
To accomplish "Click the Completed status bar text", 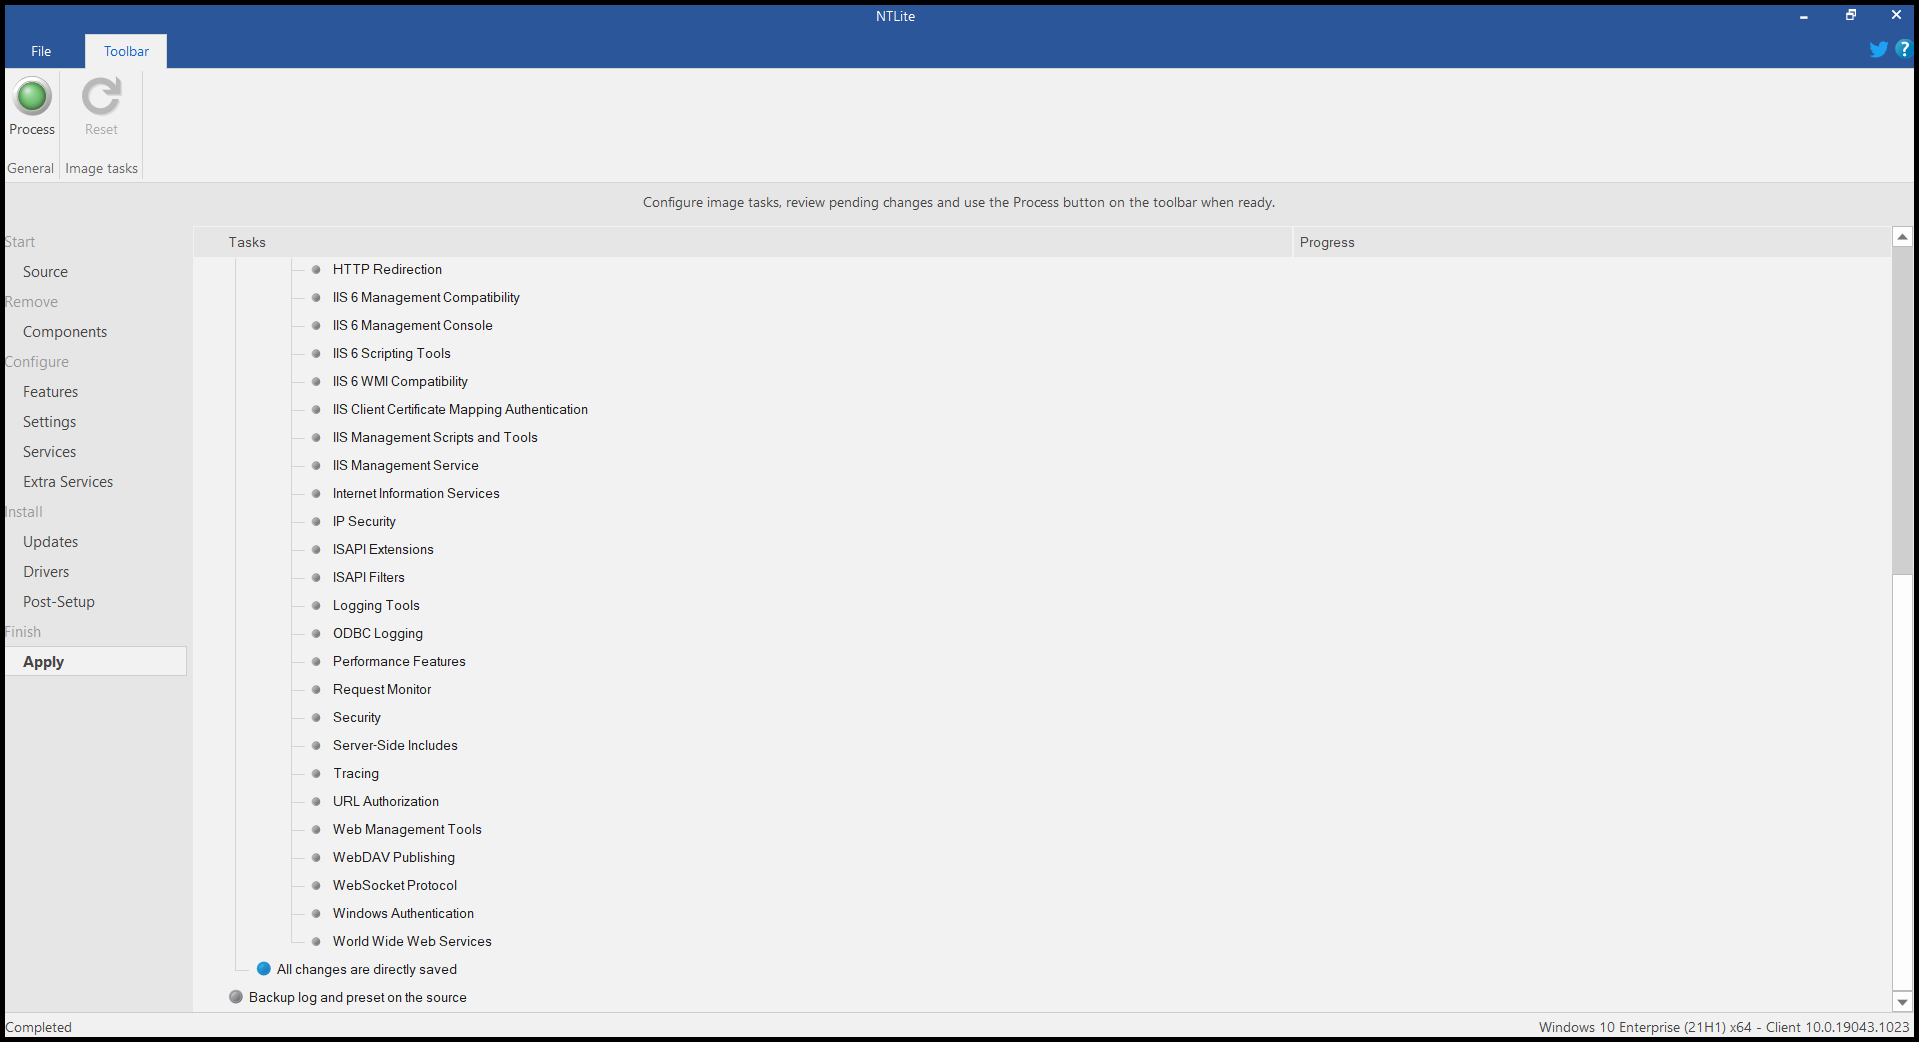I will pyautogui.click(x=39, y=1027).
